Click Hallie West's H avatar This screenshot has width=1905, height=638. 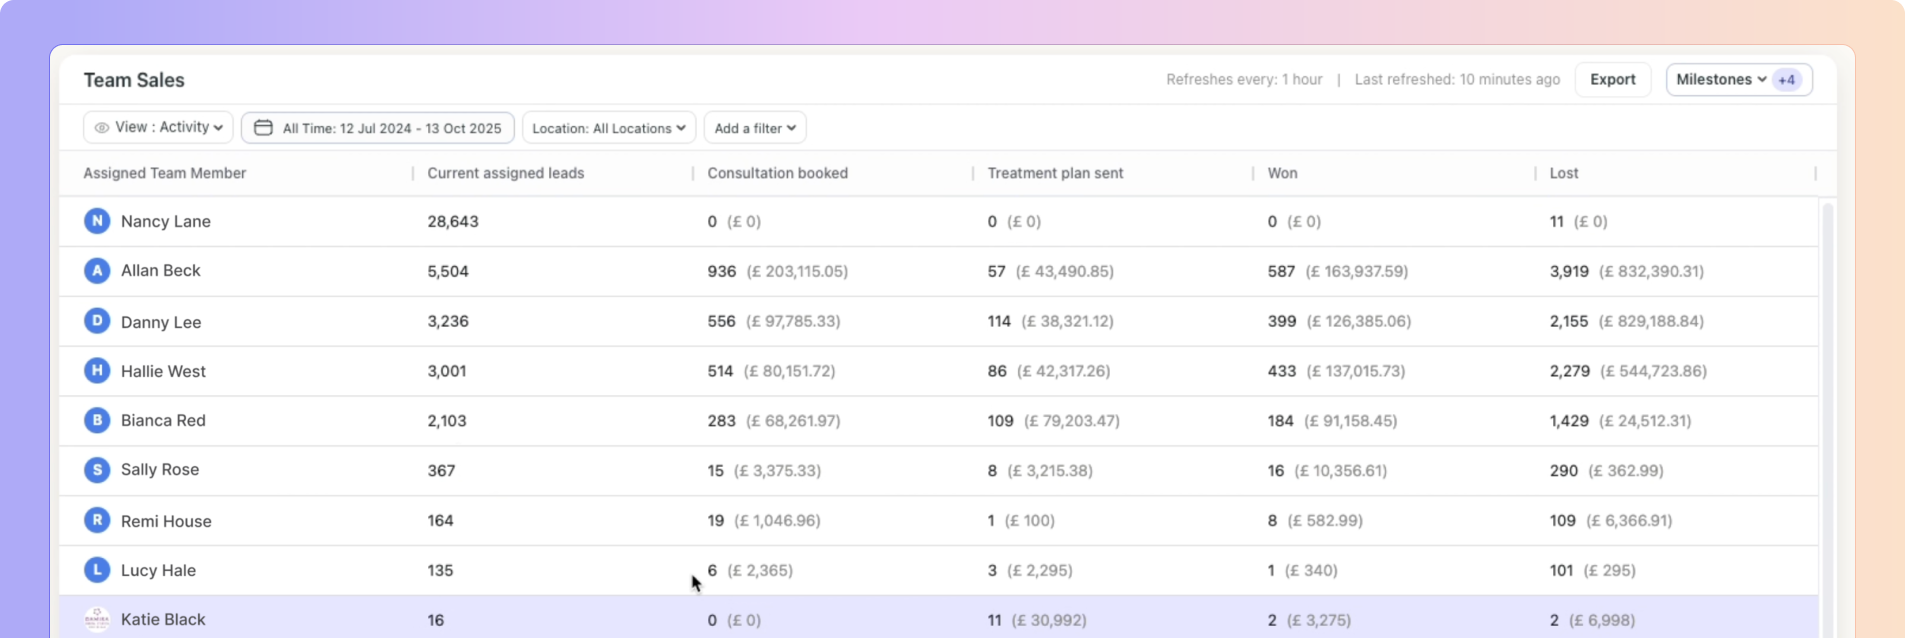(x=97, y=371)
